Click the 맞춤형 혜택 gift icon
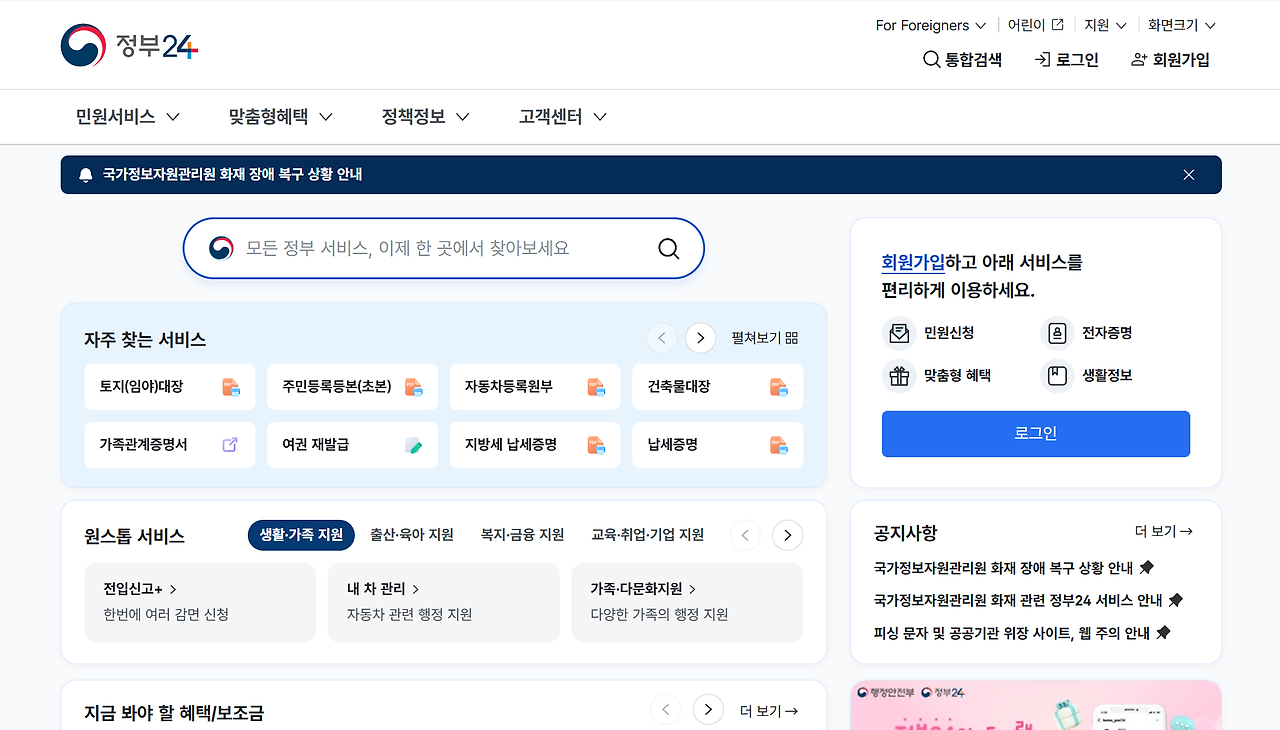The image size is (1280, 730). pyautogui.click(x=899, y=376)
